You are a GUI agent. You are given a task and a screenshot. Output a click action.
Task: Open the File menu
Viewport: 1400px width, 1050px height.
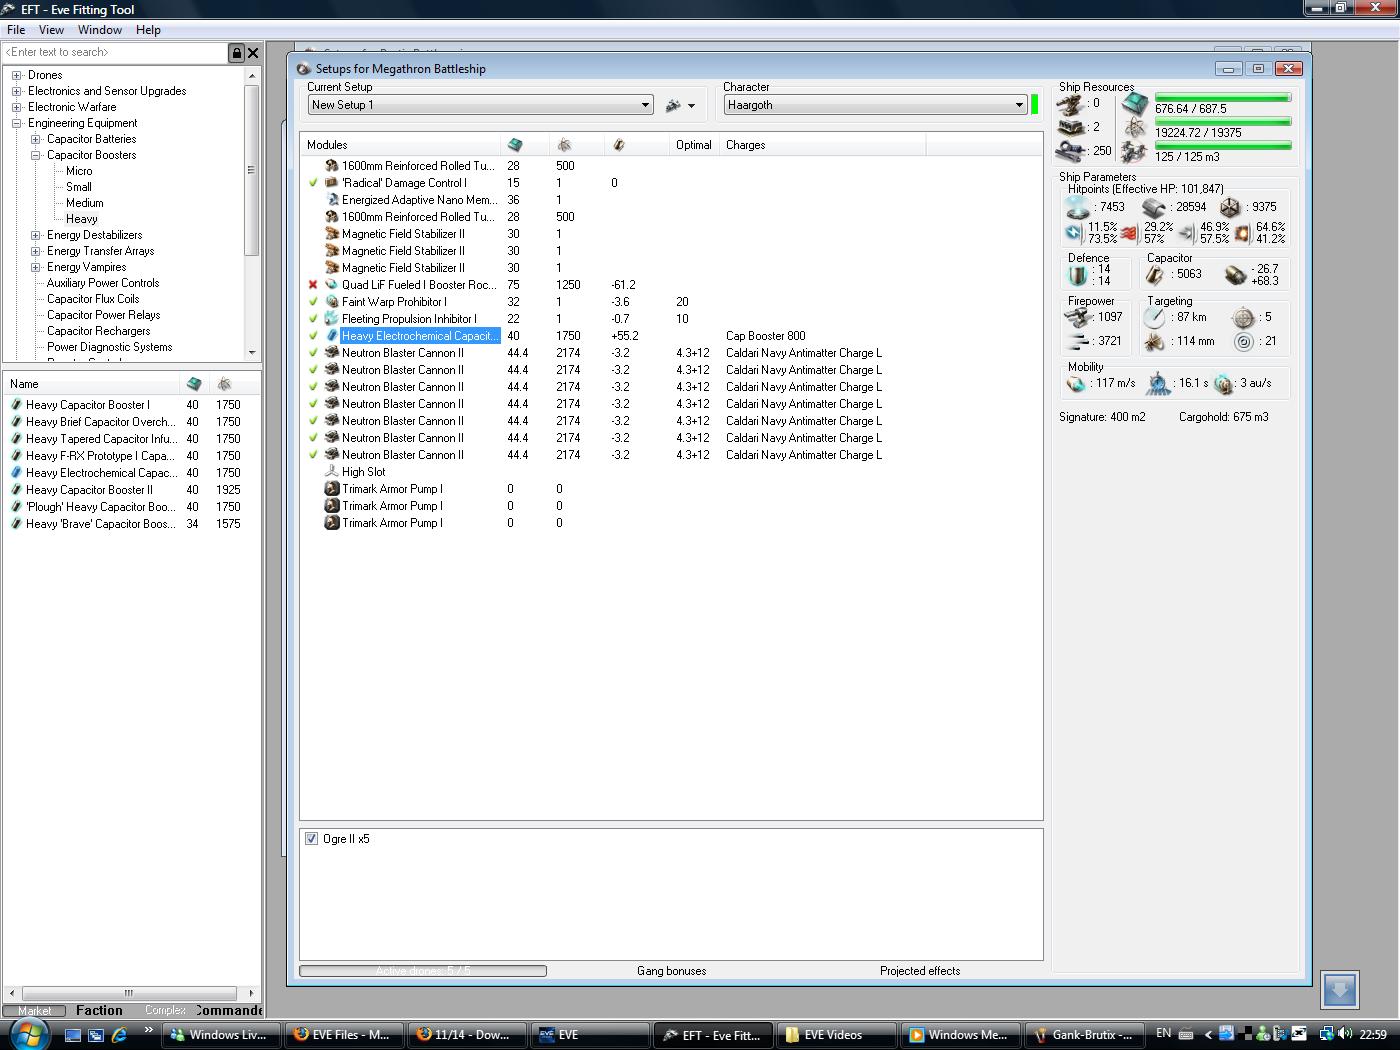click(16, 30)
